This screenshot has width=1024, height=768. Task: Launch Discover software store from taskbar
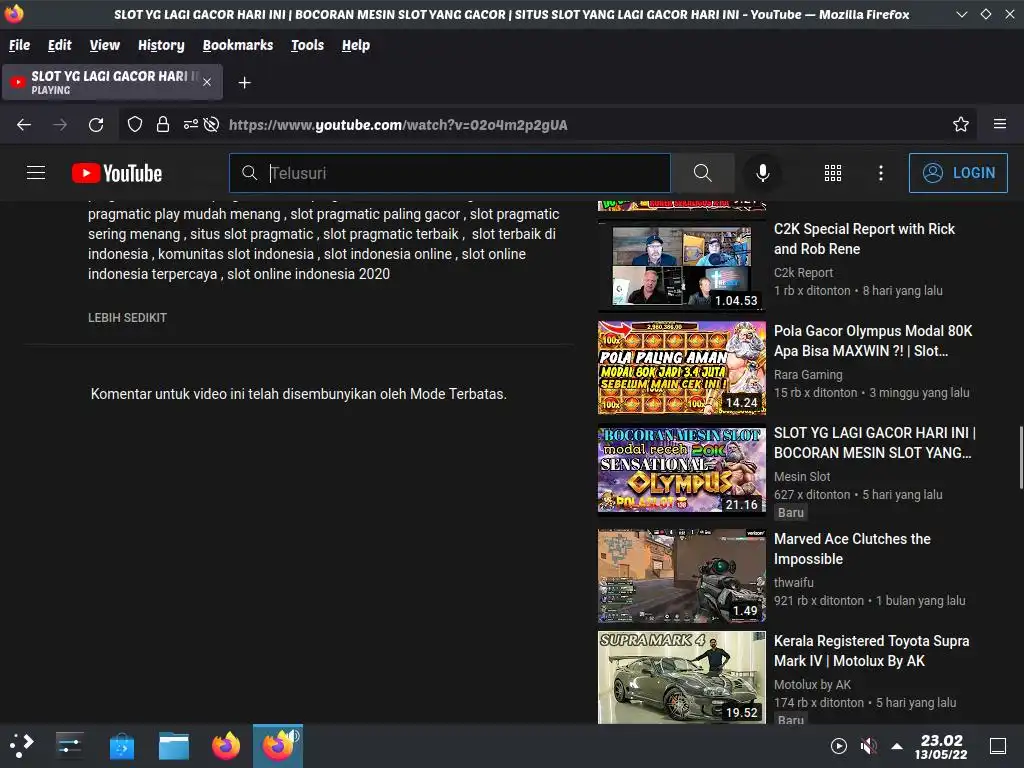coord(121,746)
